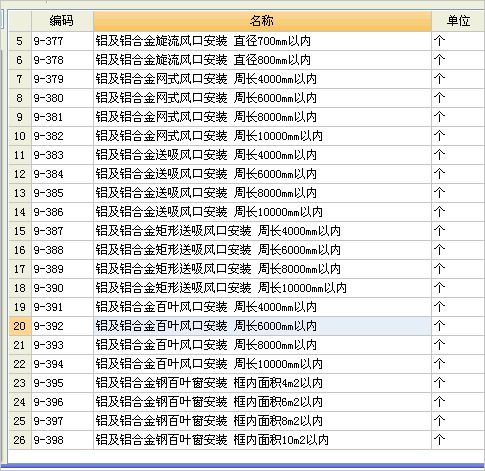The width and height of the screenshot is (485, 471).
Task: Click highlighted row number 20
Action: click(20, 326)
